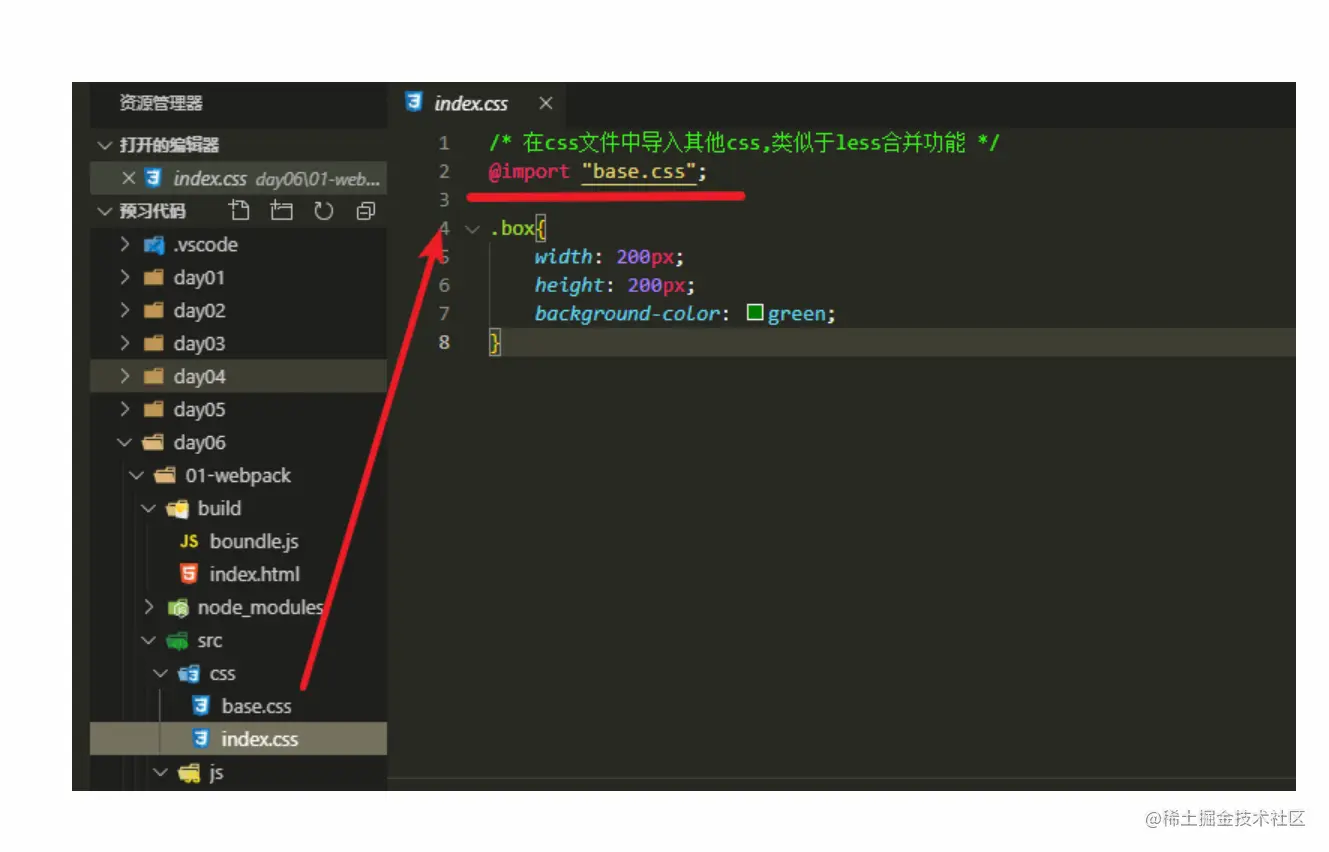Click the day01 folder icon
Viewport: 1329px width, 852px height.
tap(154, 278)
